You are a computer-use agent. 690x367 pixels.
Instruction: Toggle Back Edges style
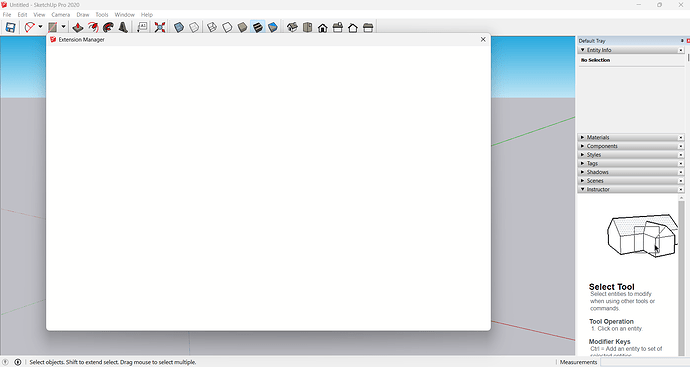194,27
